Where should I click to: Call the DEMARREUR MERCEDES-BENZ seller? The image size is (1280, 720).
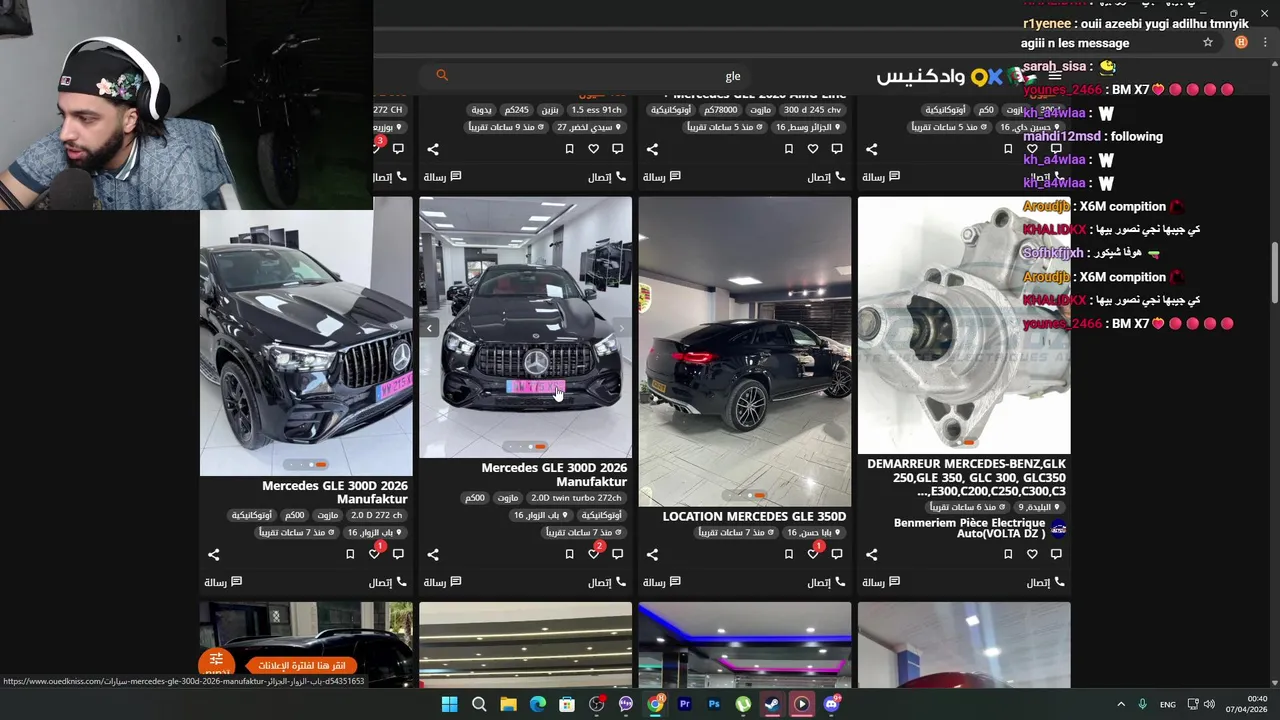click(x=1045, y=582)
